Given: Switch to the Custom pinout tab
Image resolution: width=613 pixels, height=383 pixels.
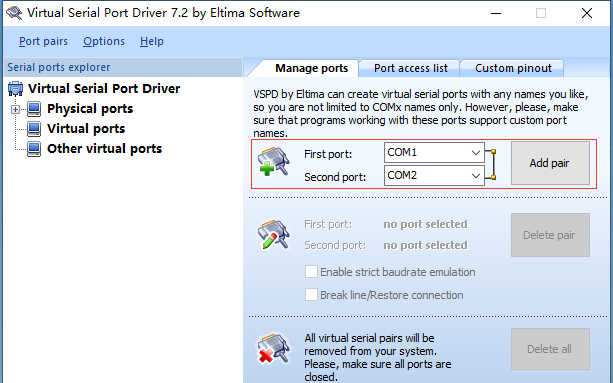Looking at the screenshot, I should point(513,68).
